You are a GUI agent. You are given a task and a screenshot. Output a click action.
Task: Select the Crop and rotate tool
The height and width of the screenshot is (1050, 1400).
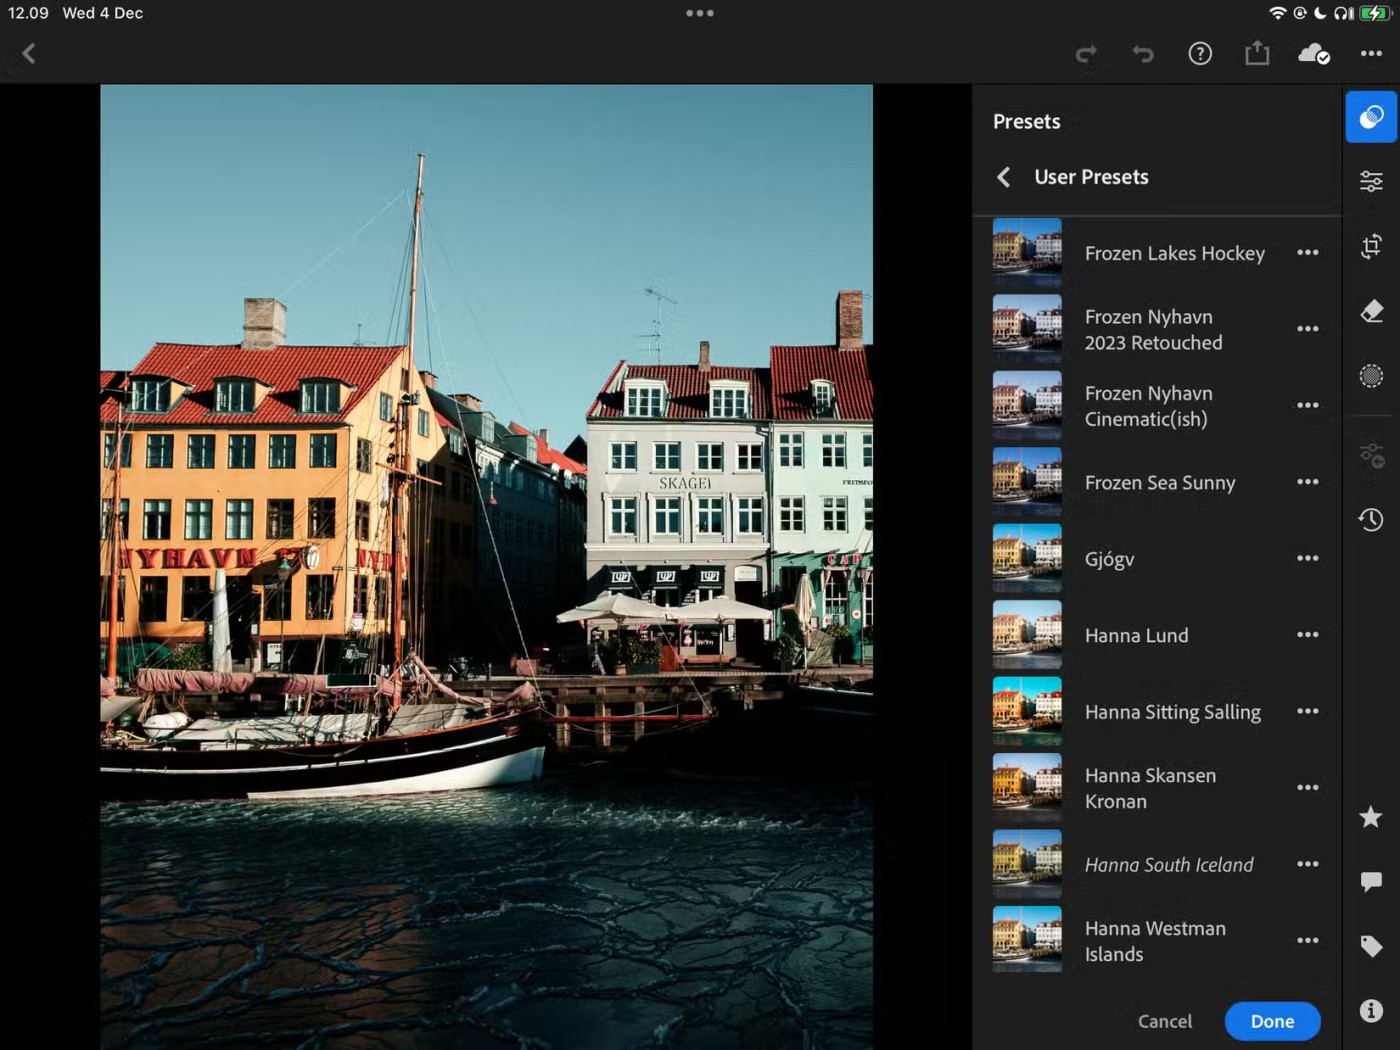(x=1371, y=246)
